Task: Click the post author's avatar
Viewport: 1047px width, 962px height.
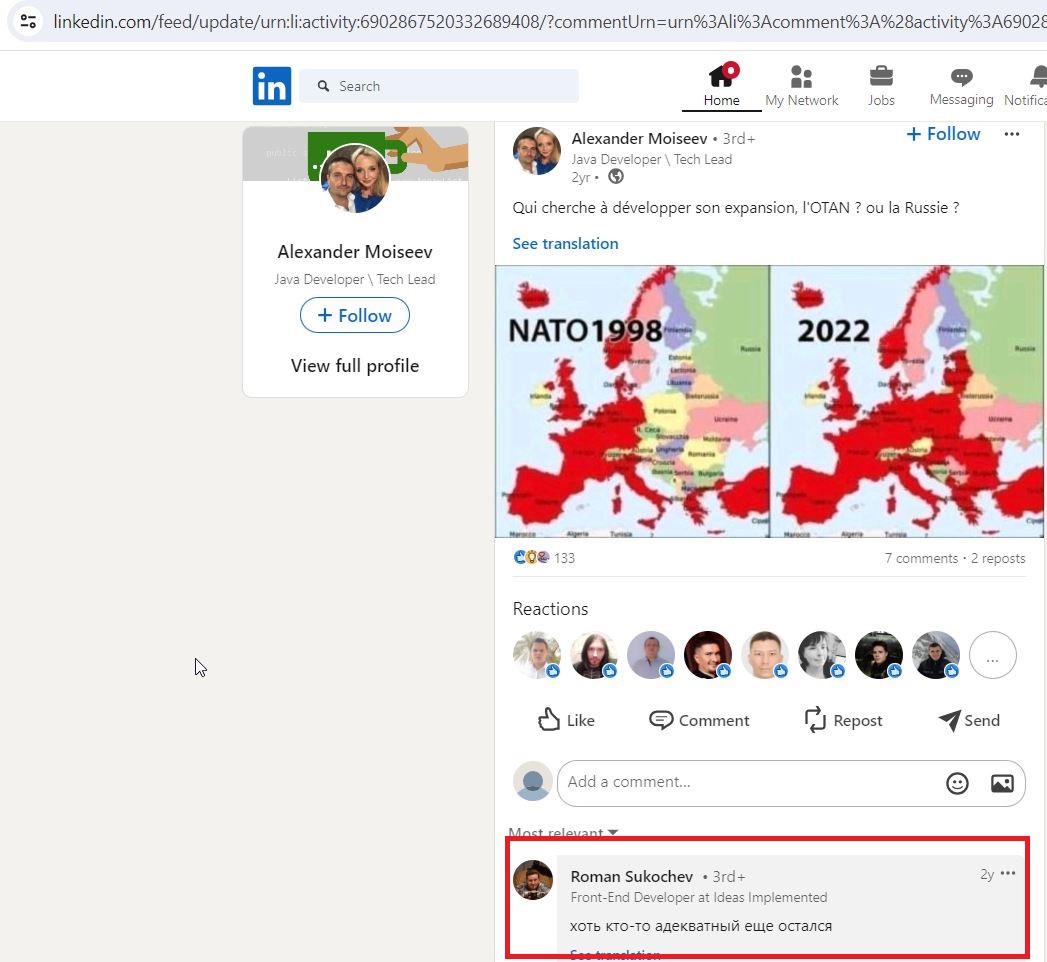Action: click(x=536, y=151)
